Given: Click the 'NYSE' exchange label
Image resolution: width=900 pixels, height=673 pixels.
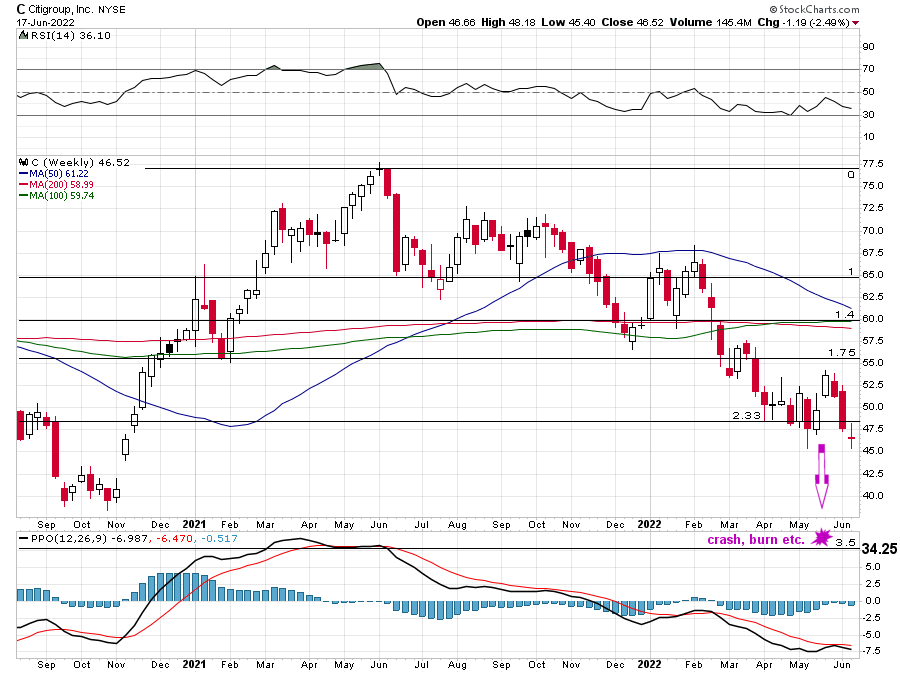Looking at the screenshot, I should pyautogui.click(x=111, y=9).
